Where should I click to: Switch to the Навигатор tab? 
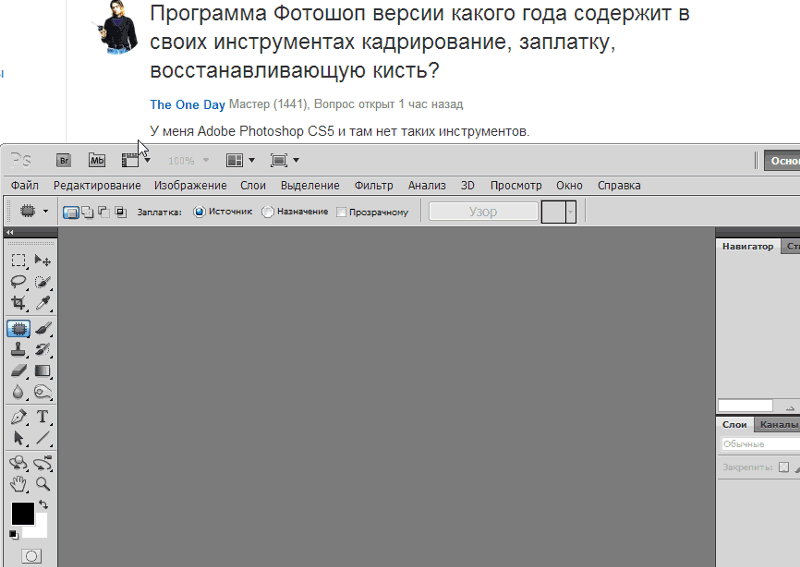(x=748, y=246)
